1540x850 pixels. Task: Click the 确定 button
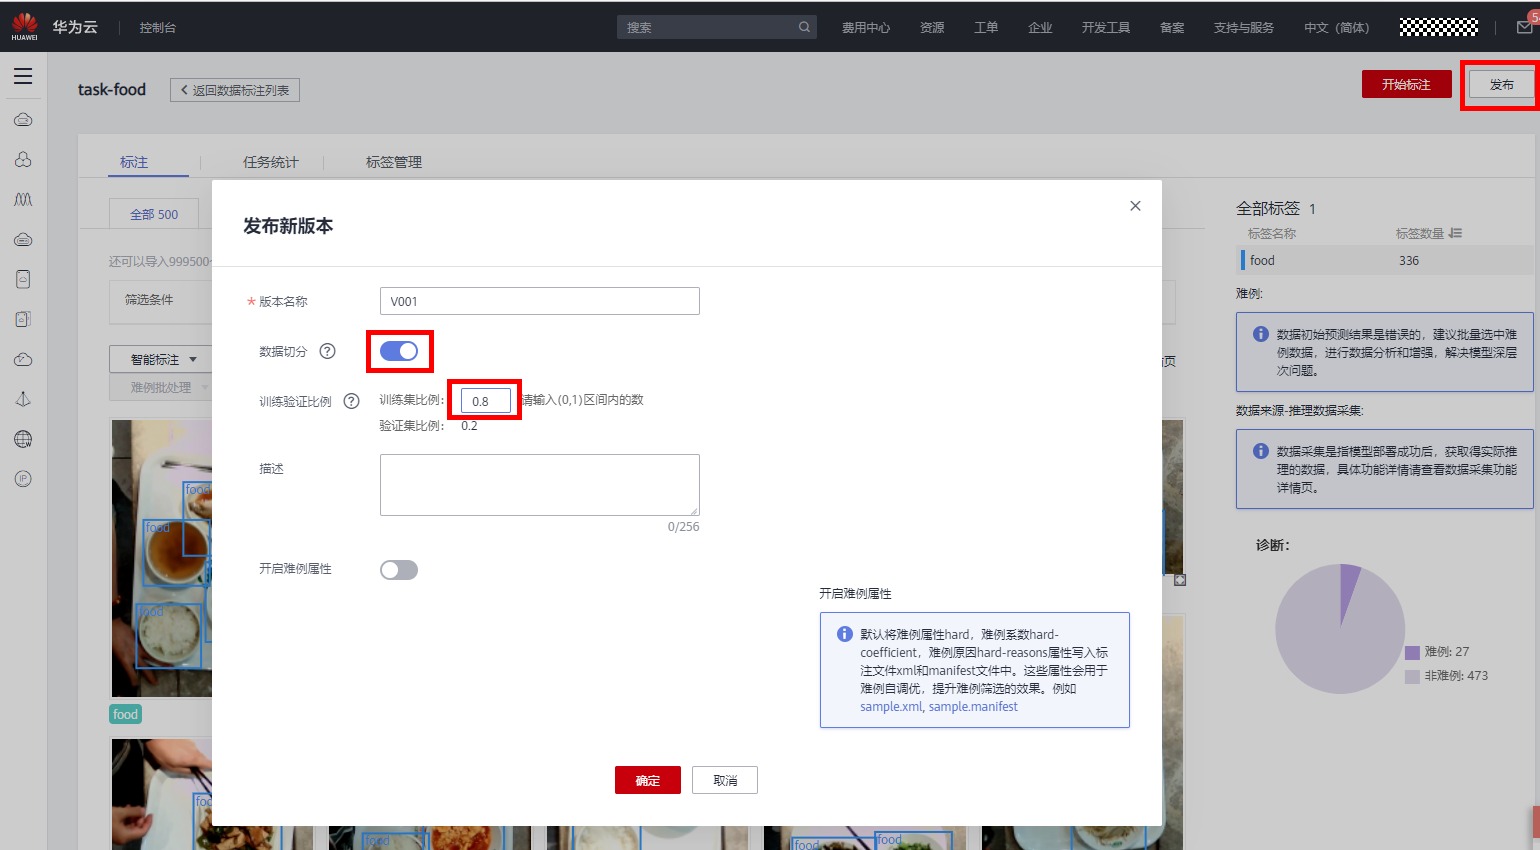click(647, 780)
